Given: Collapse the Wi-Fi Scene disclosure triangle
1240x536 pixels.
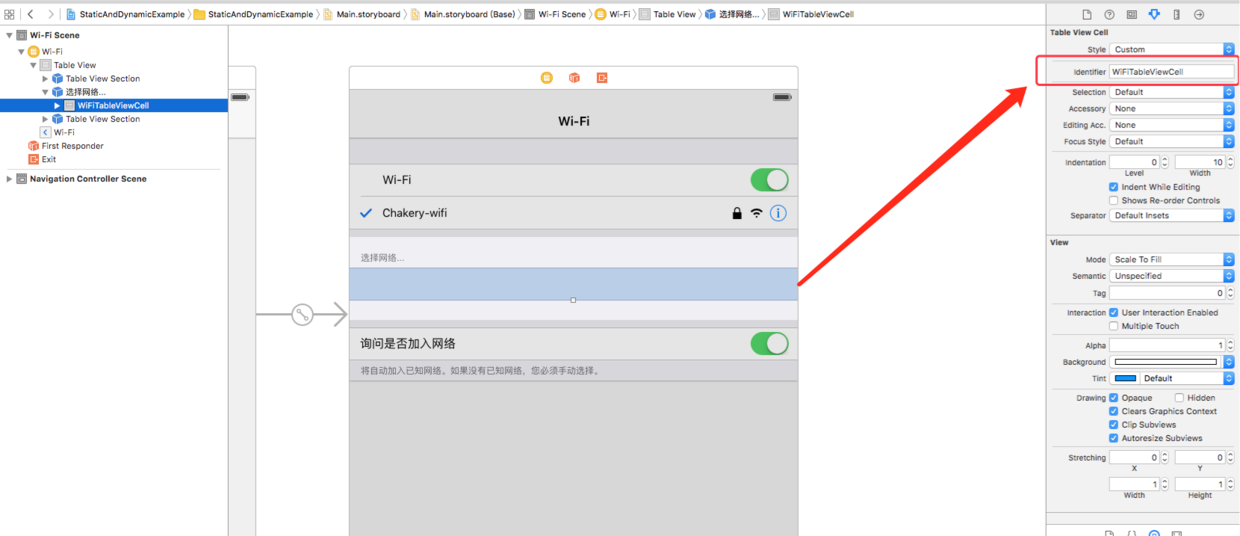Looking at the screenshot, I should 9,35.
